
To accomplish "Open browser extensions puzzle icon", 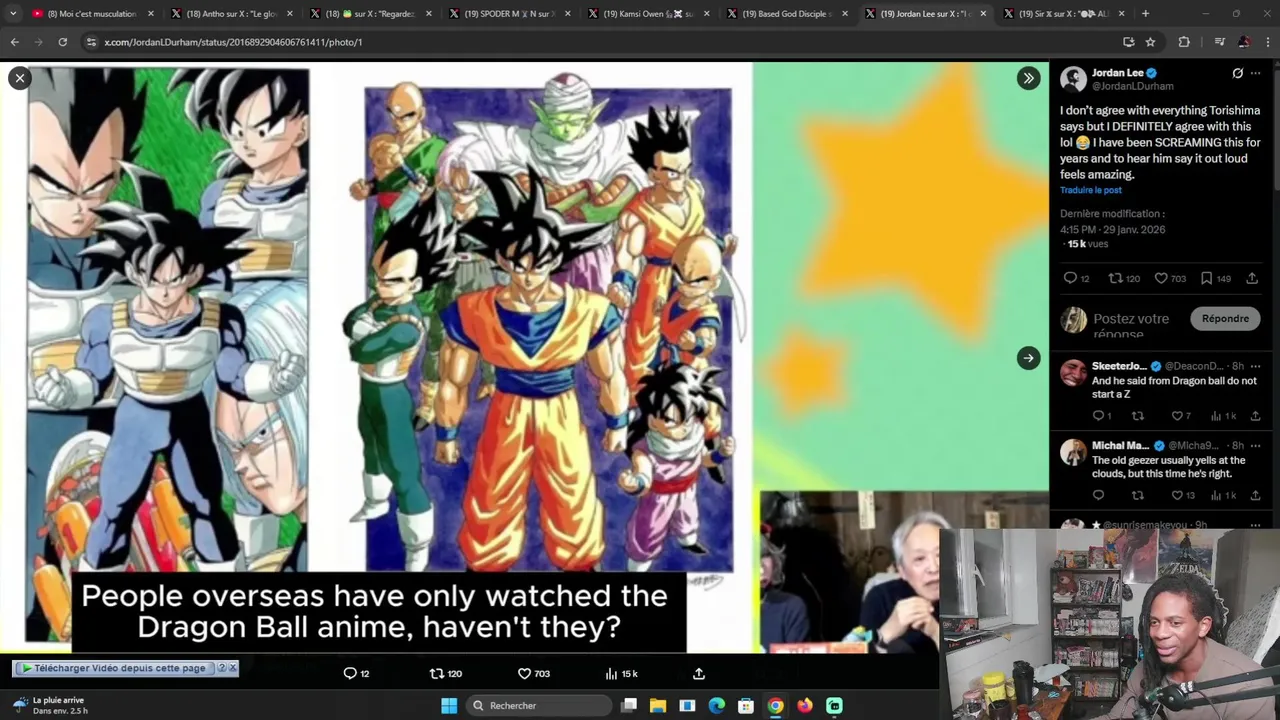I will point(1184,42).
